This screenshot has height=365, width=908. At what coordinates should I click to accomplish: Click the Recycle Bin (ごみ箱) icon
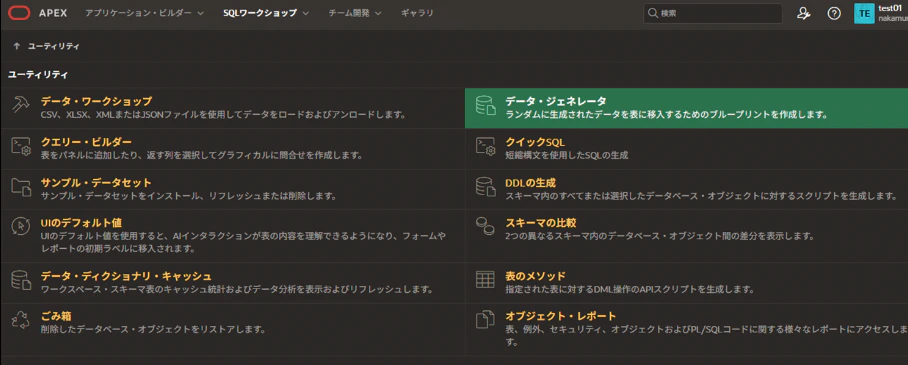pos(21,320)
